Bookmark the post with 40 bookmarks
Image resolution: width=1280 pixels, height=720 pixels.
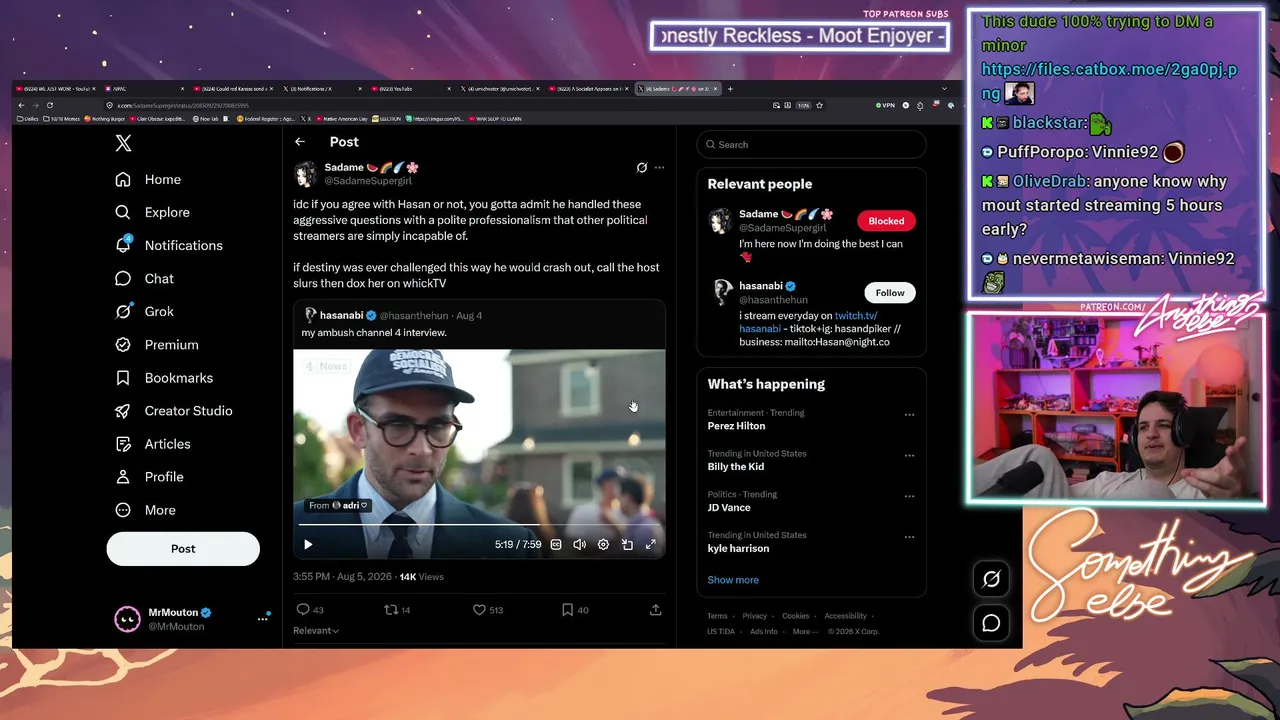(567, 610)
